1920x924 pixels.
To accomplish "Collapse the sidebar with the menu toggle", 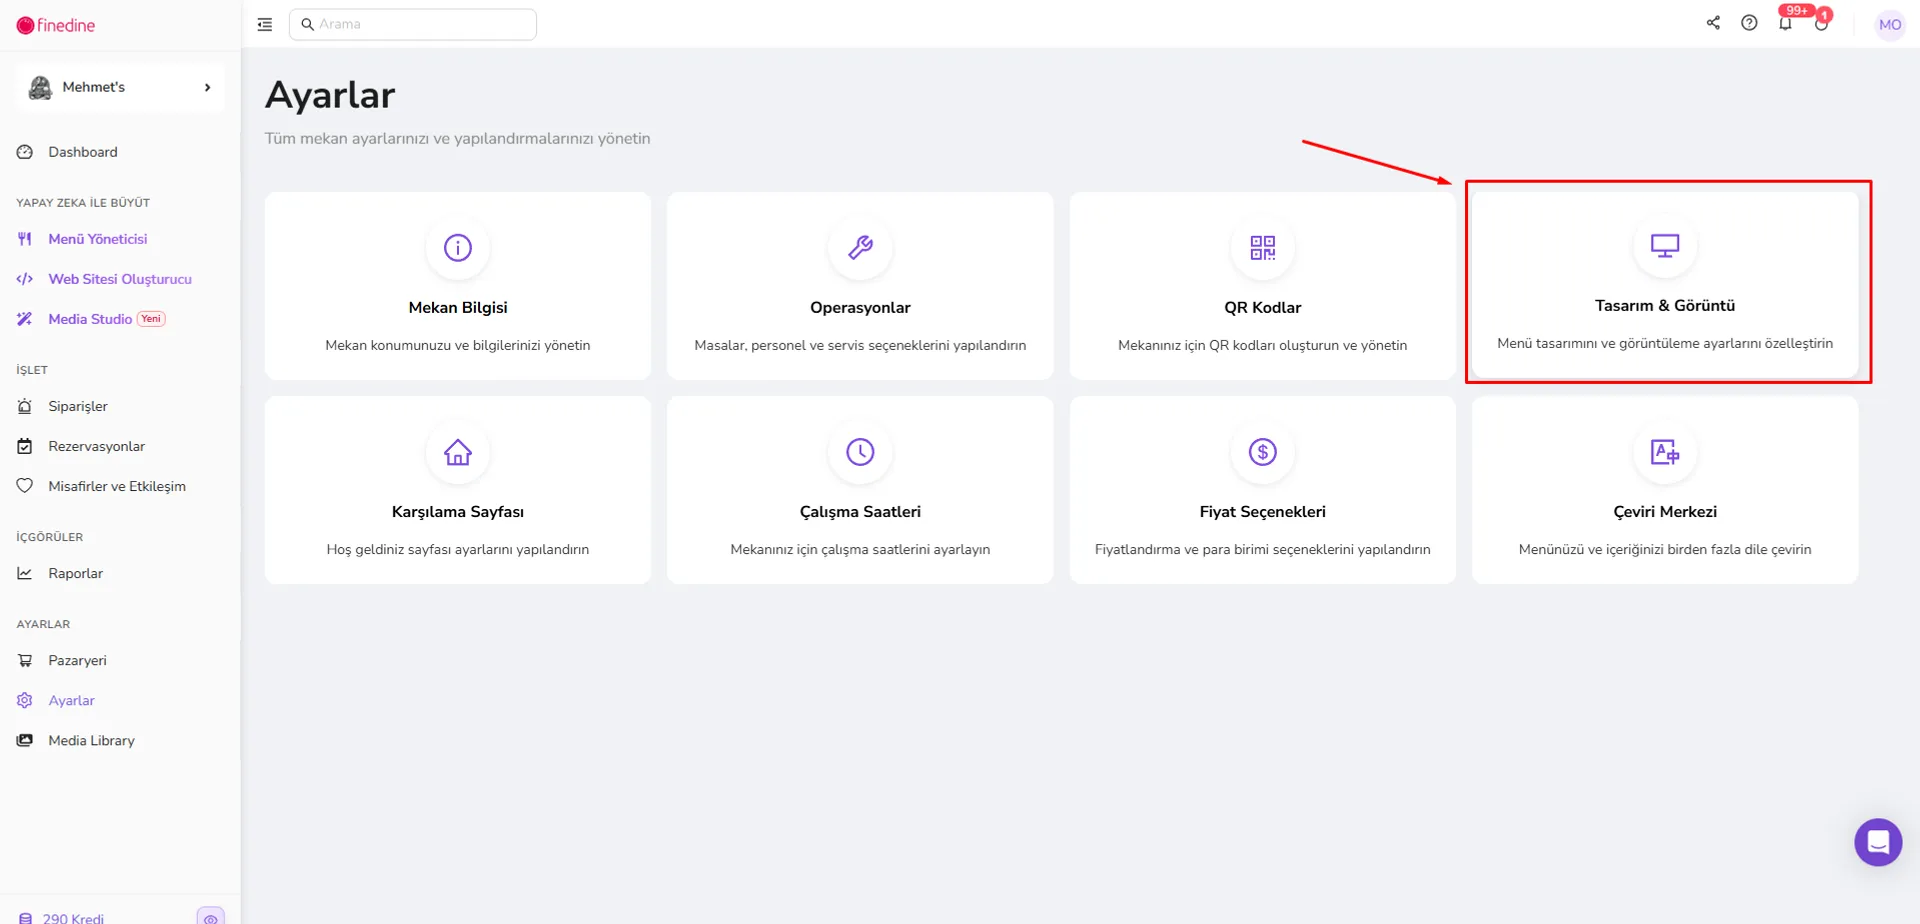I will coord(265,24).
